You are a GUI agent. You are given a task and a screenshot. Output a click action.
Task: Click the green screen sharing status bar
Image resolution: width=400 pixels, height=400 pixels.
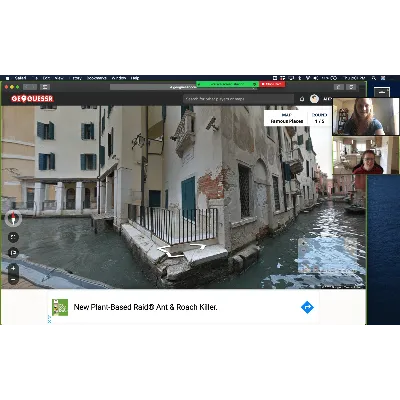[x=228, y=84]
